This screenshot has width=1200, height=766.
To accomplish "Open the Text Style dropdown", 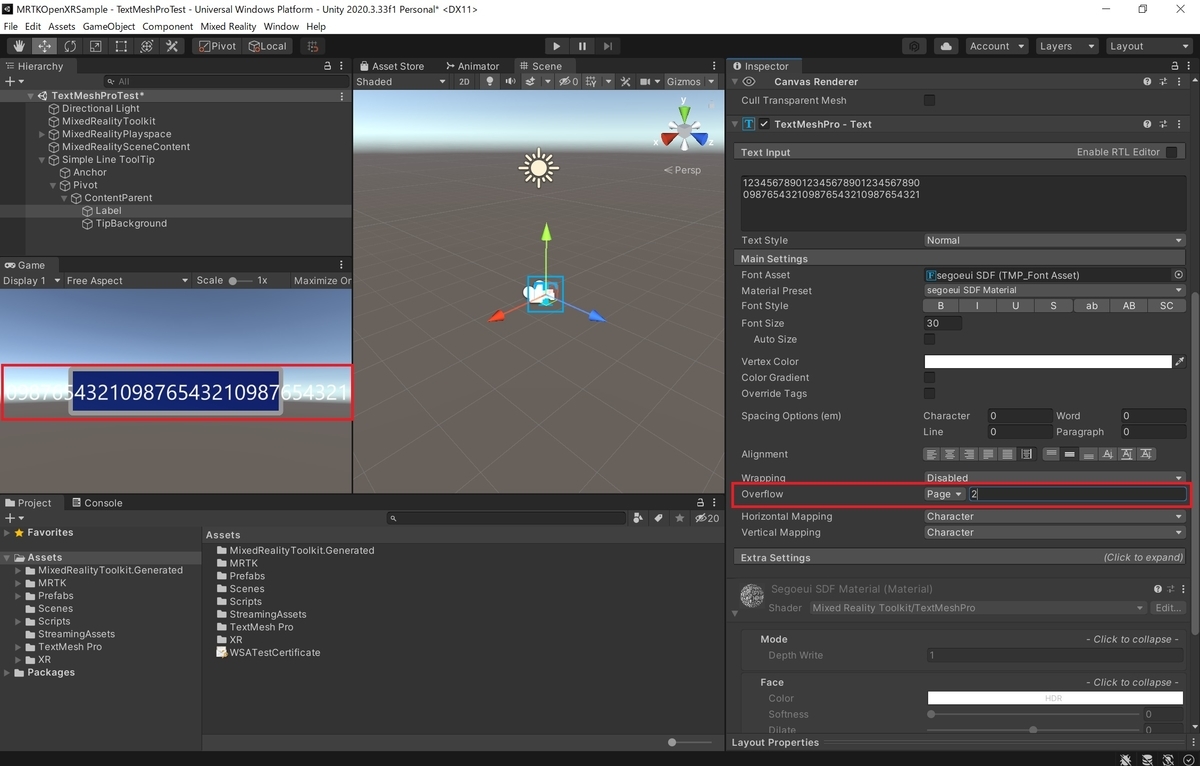I will click(x=1055, y=240).
